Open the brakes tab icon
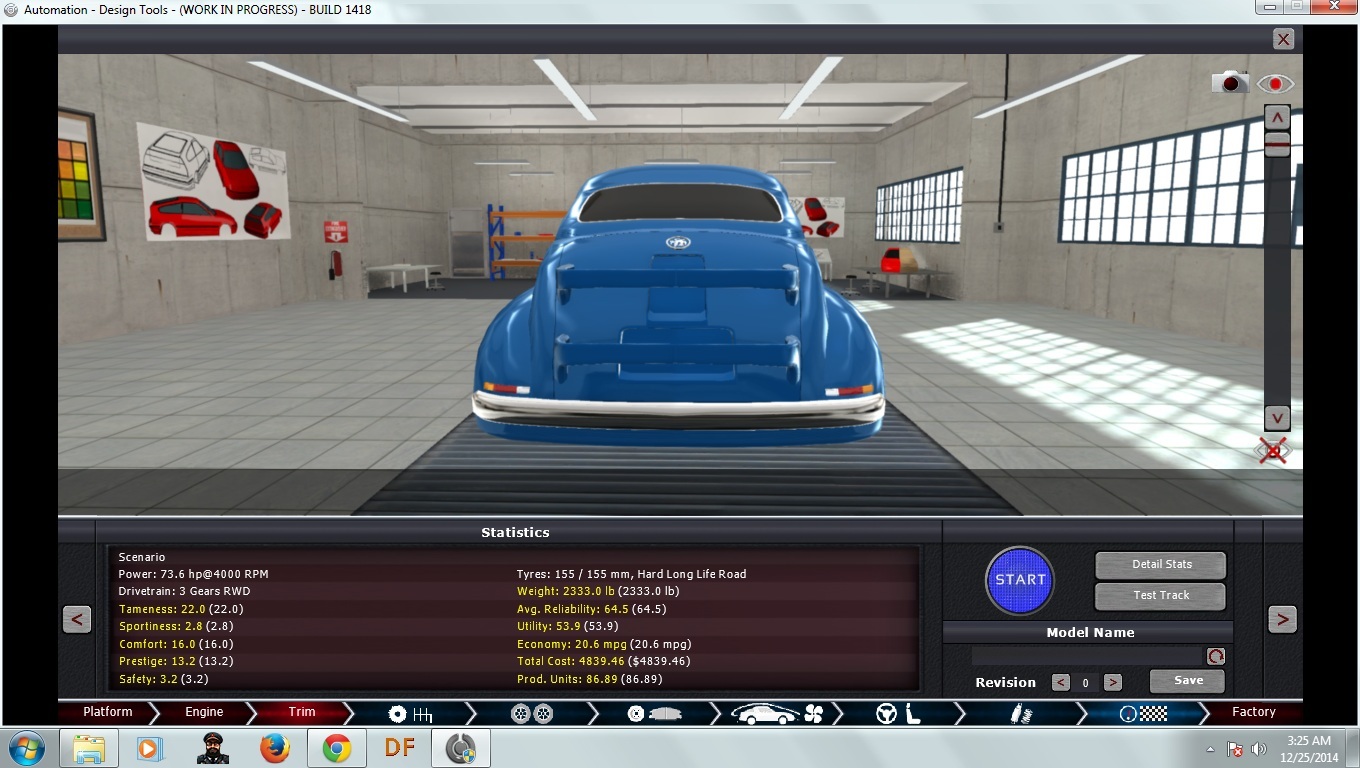1360x768 pixels. (656, 713)
